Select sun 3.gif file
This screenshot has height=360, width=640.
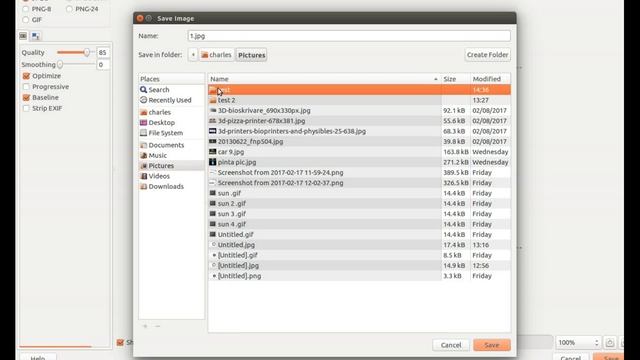[359, 214]
